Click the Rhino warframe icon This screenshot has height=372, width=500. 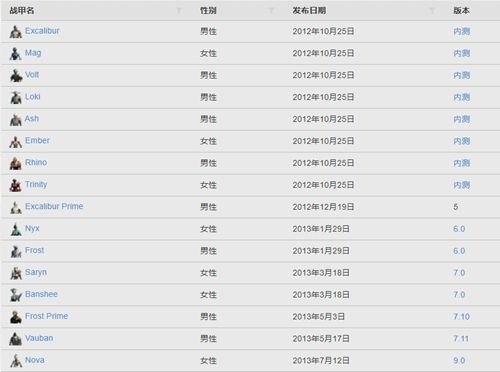pyautogui.click(x=16, y=163)
